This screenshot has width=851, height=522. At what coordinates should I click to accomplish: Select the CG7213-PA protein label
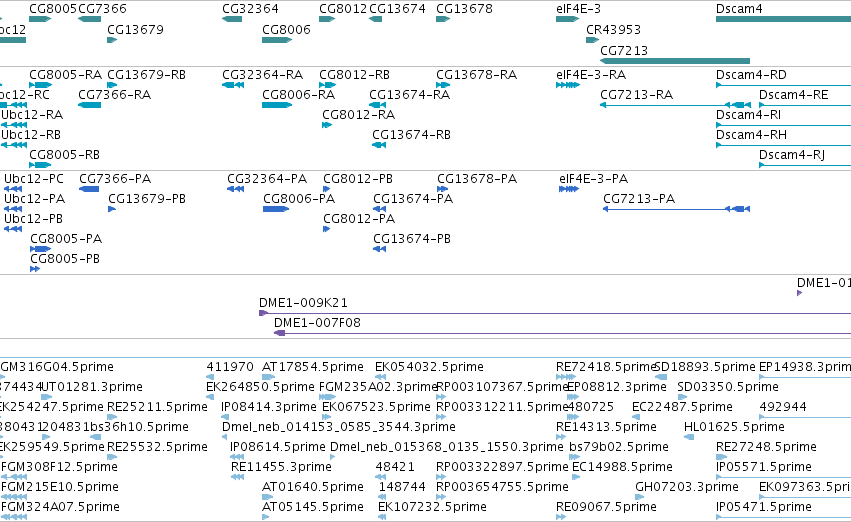coord(639,199)
